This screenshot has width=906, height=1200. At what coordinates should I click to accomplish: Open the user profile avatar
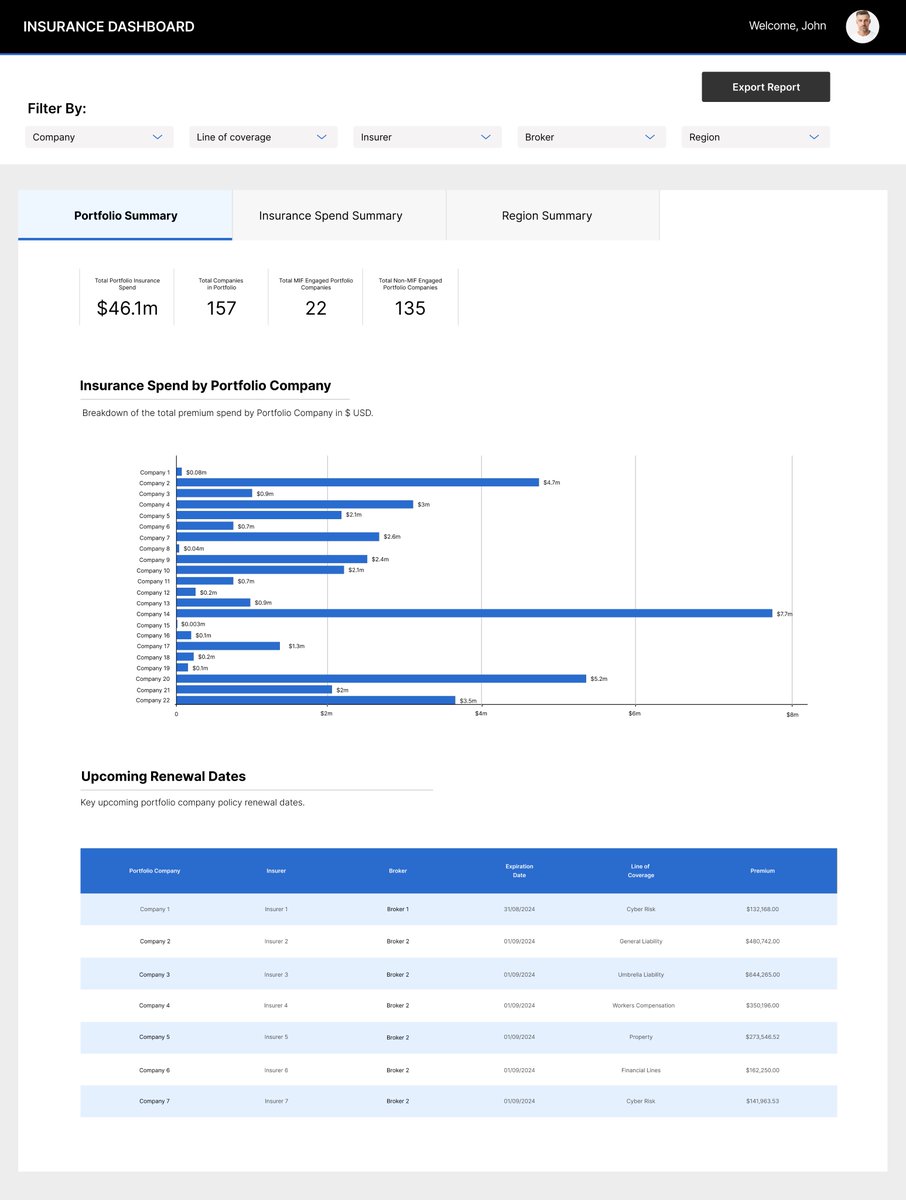coord(862,26)
